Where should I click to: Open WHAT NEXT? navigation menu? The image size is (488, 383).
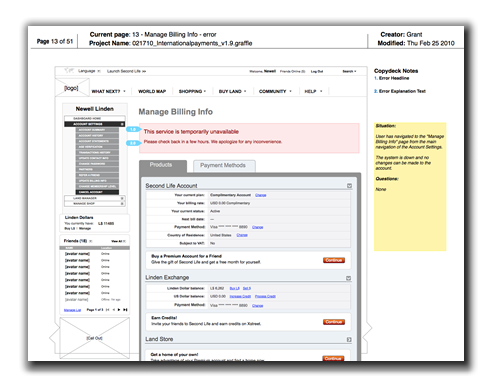(x=109, y=91)
